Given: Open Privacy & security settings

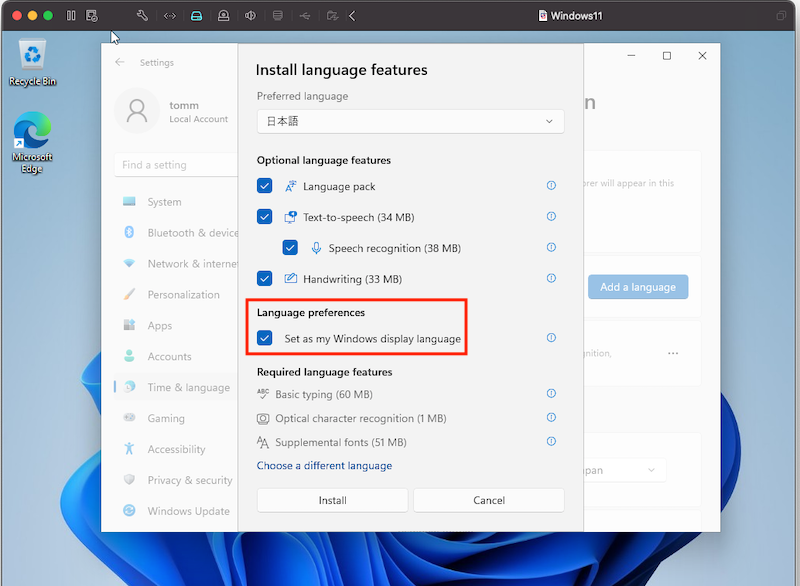Looking at the screenshot, I should click(x=176, y=480).
